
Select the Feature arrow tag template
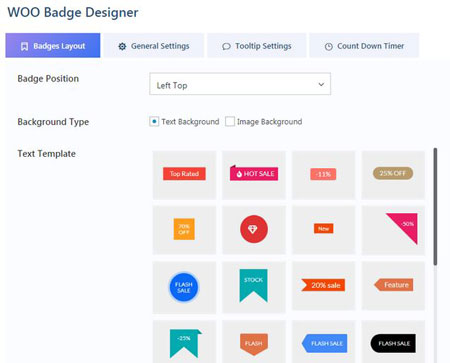[393, 286]
